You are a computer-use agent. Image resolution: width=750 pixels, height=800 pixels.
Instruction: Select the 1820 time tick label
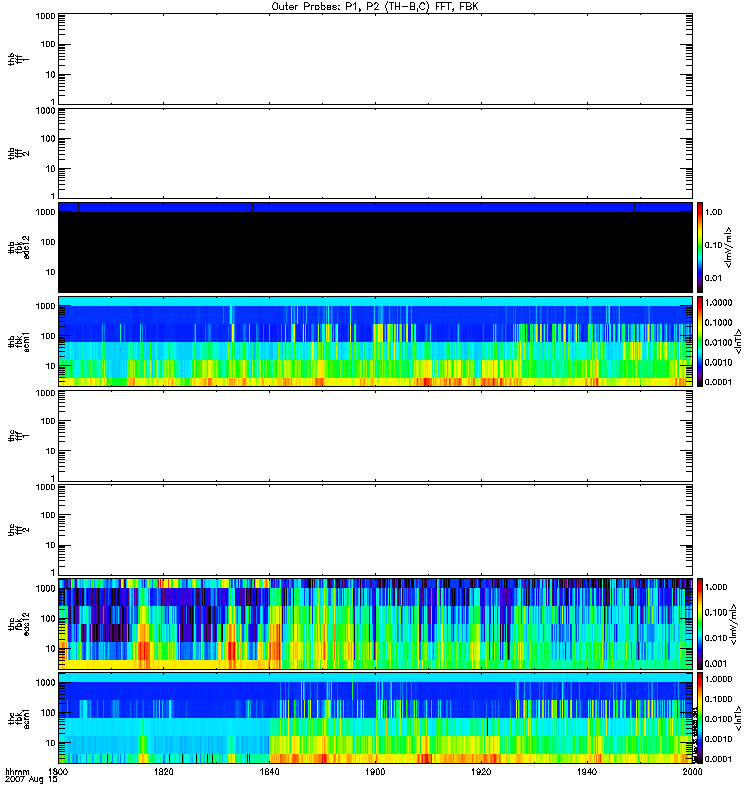click(165, 773)
